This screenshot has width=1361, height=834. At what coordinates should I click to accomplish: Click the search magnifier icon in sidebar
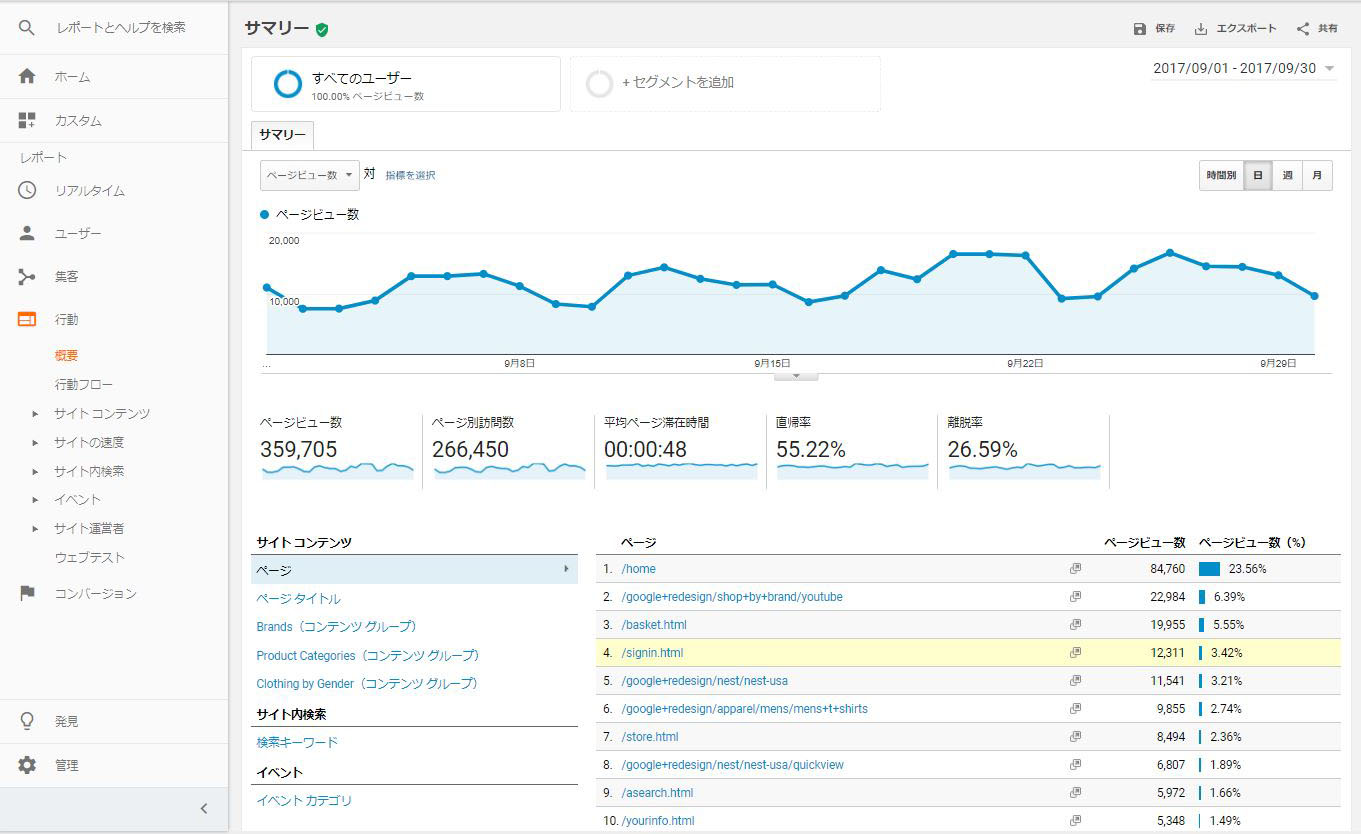point(27,28)
